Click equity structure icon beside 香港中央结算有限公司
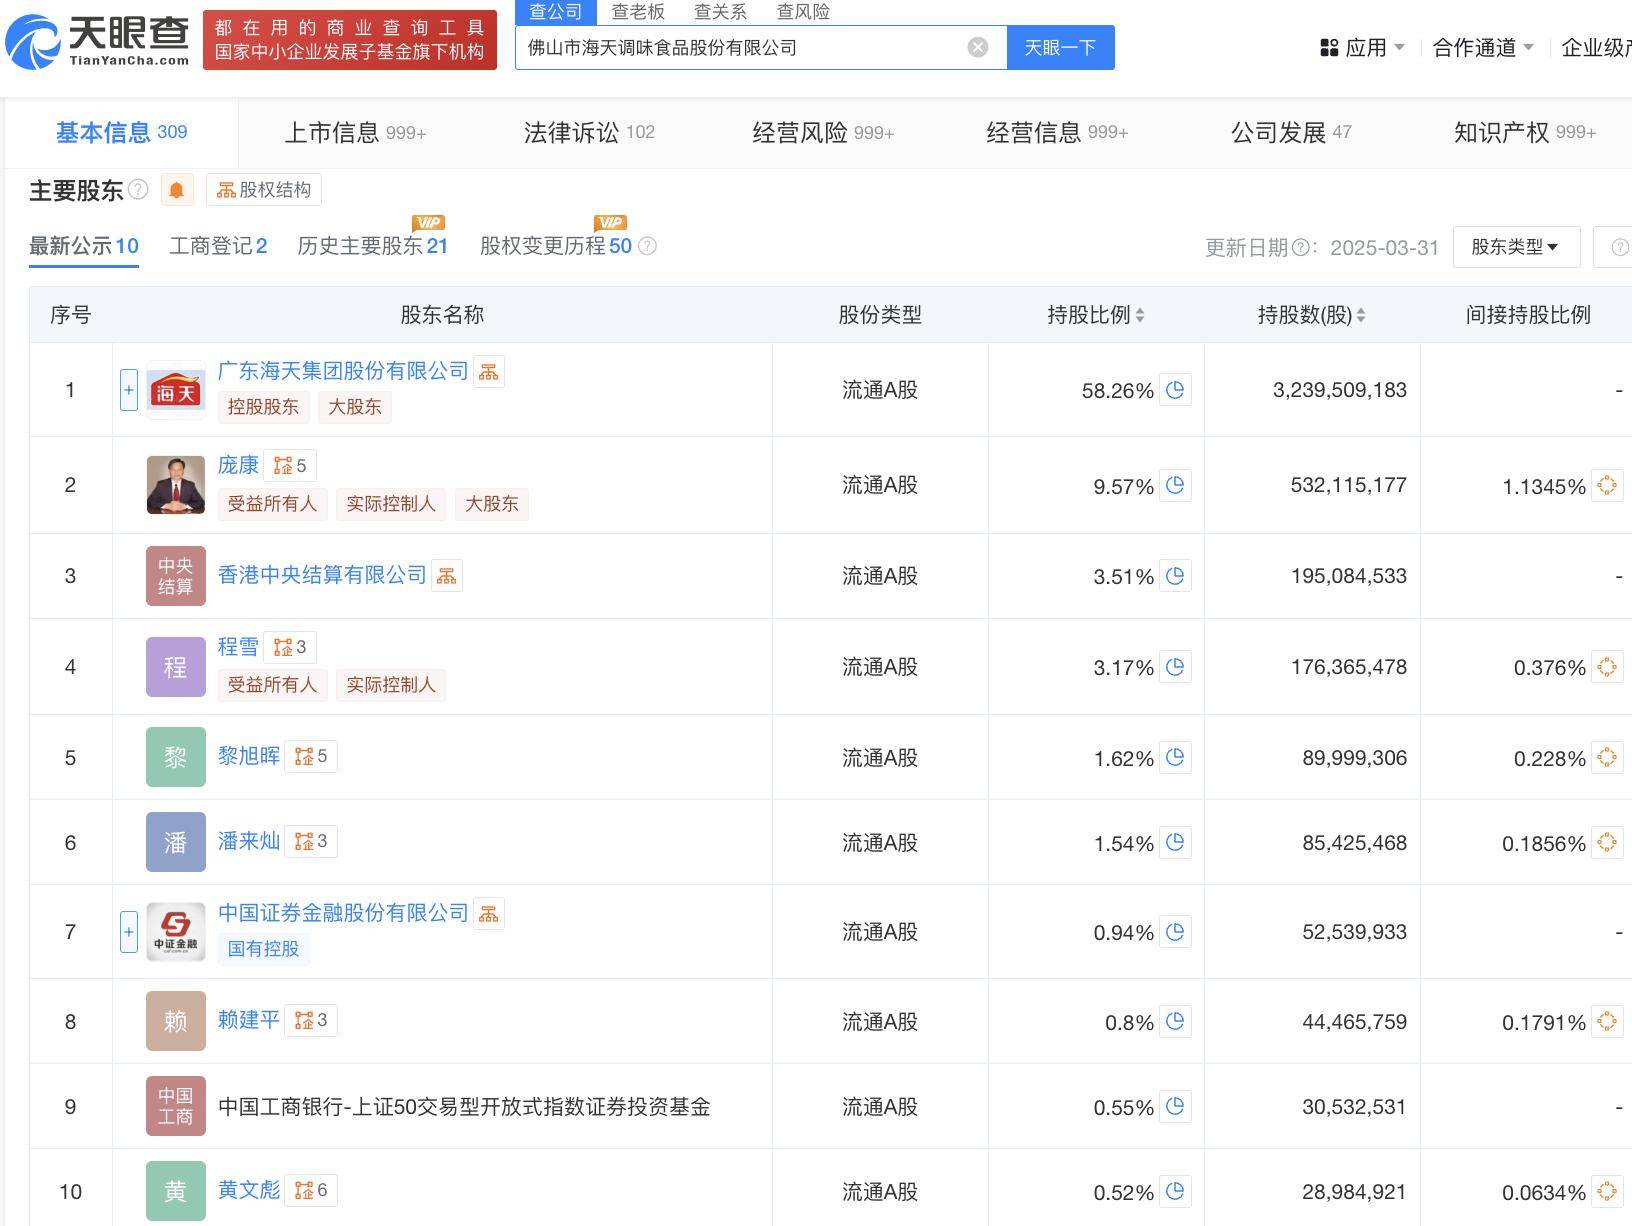Image resolution: width=1632 pixels, height=1226 pixels. click(447, 576)
